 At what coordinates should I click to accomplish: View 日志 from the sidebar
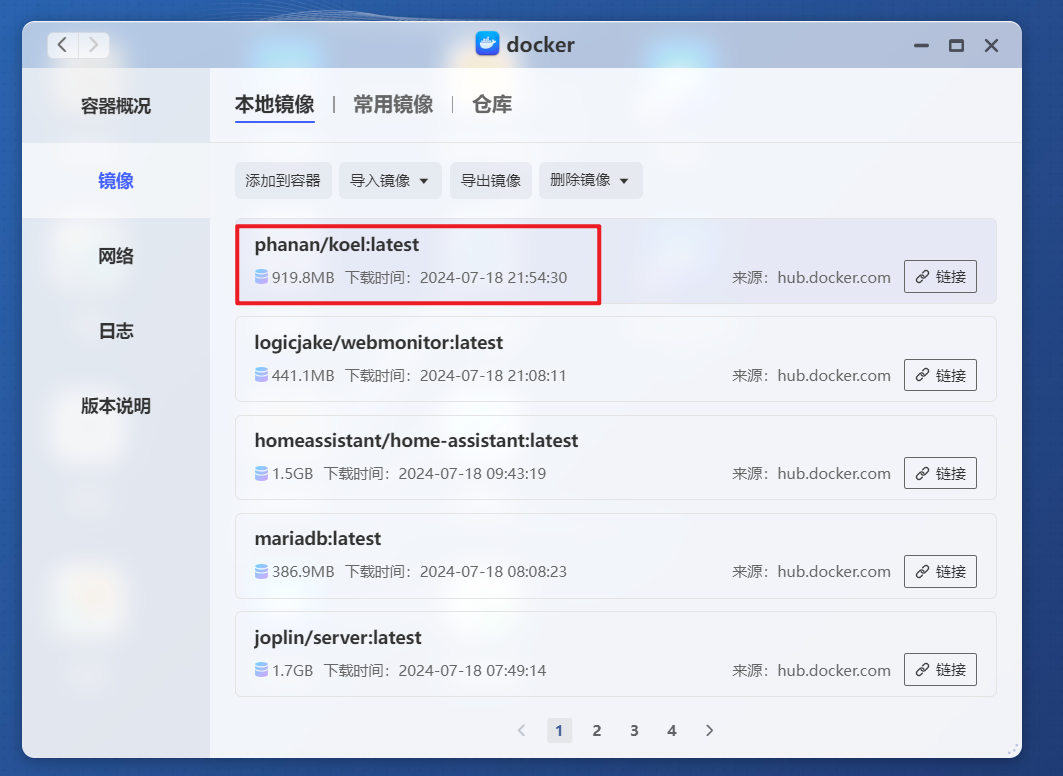pyautogui.click(x=115, y=331)
